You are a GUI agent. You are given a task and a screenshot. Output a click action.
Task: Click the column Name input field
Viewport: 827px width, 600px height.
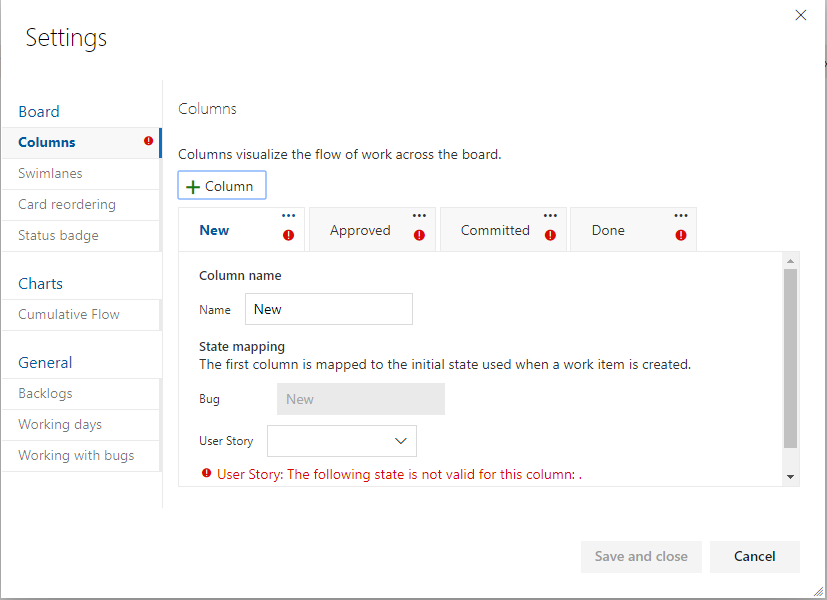329,309
